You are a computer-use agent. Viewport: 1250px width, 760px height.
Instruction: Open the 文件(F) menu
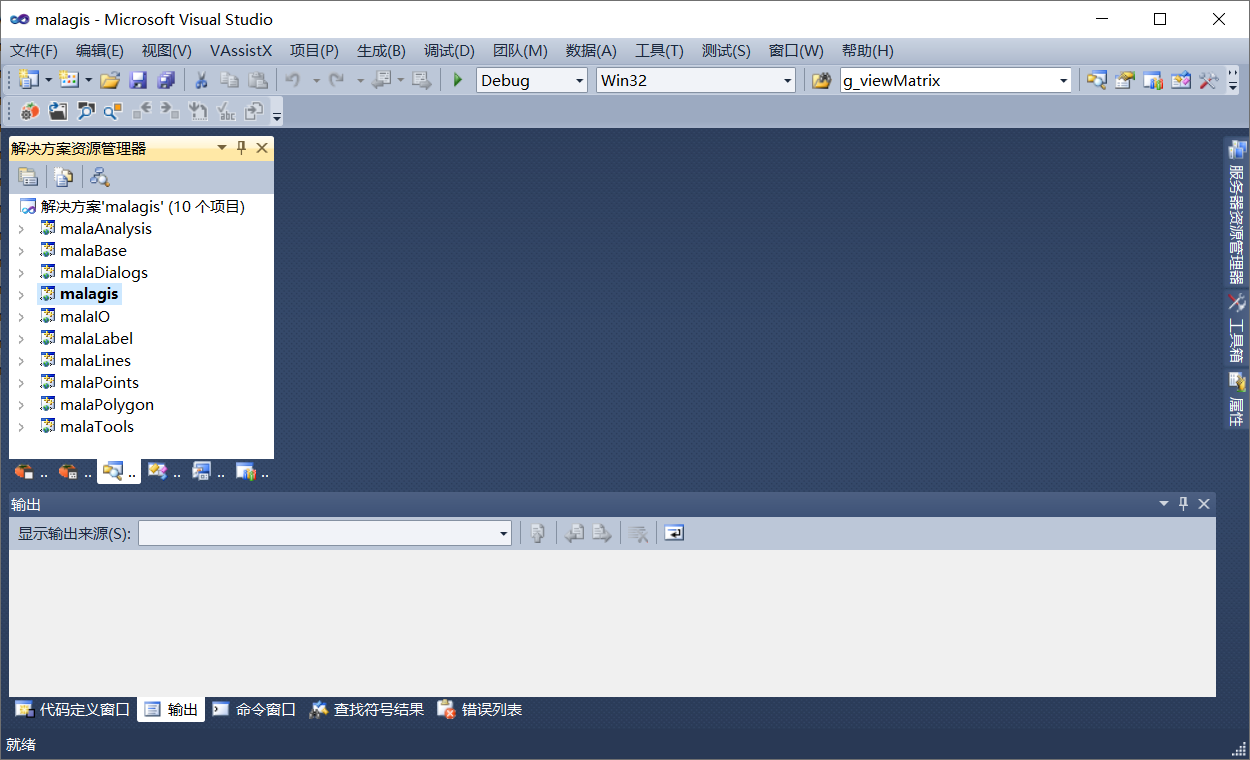[x=34, y=51]
